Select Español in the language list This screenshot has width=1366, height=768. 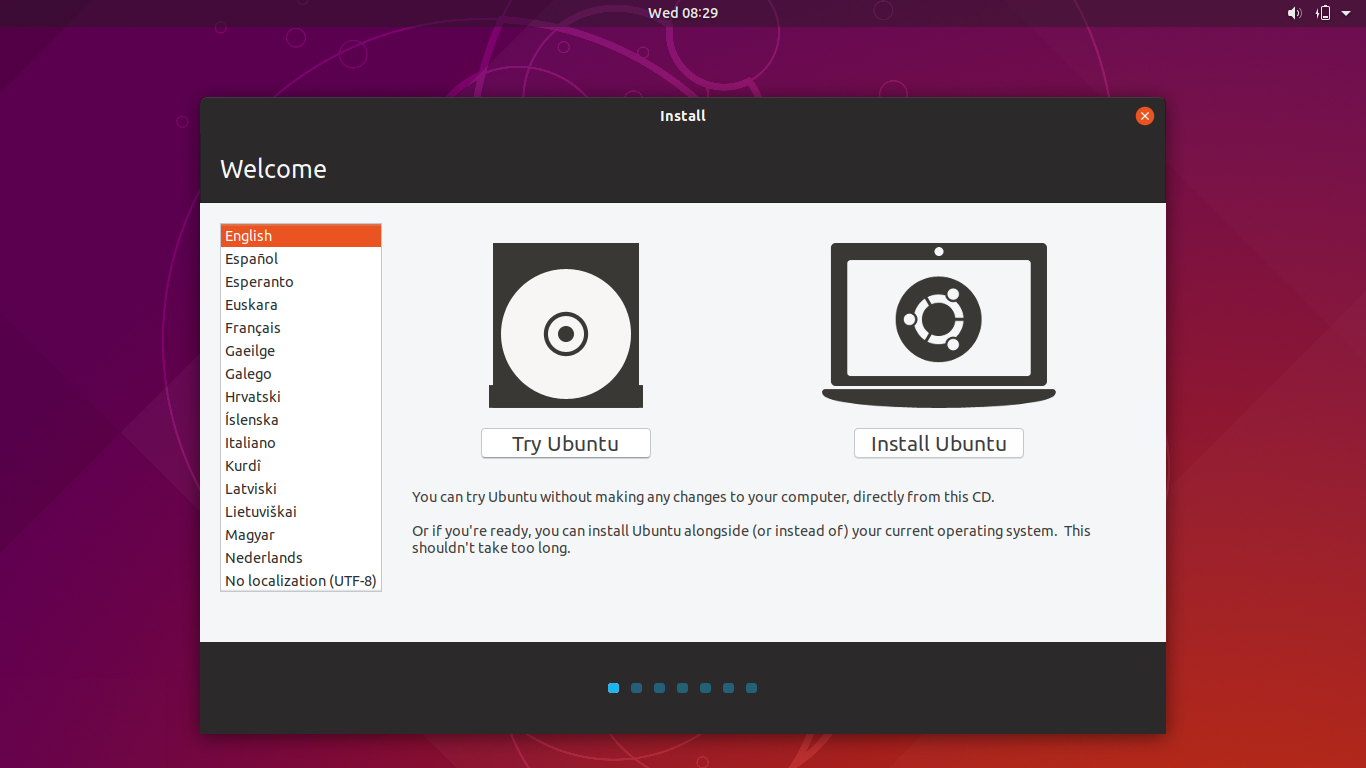pyautogui.click(x=301, y=259)
